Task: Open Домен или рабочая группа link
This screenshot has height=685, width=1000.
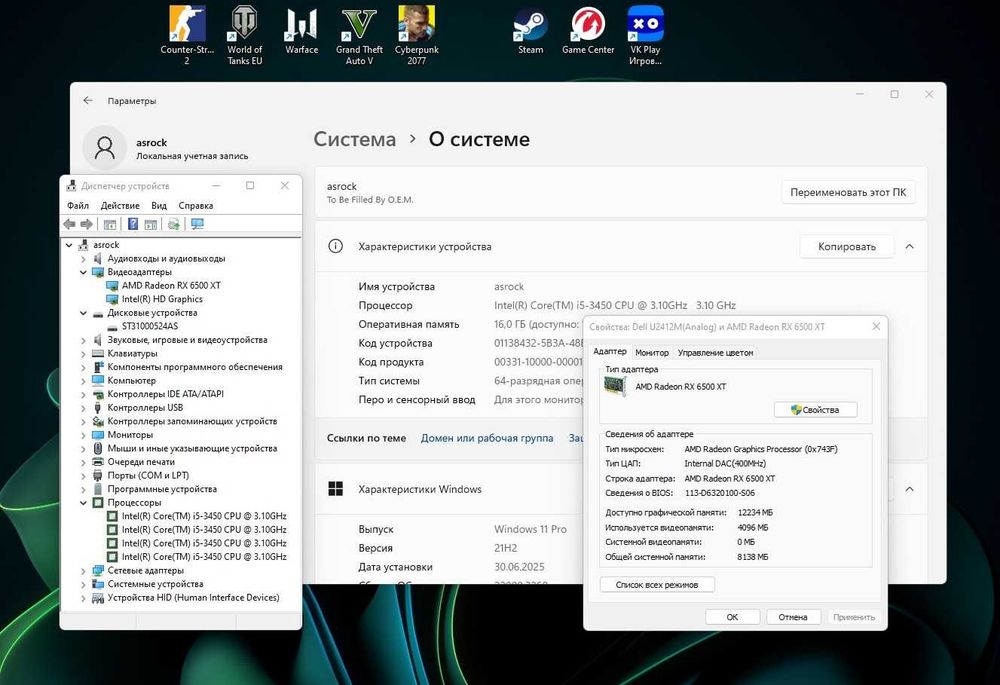Action: pos(487,438)
